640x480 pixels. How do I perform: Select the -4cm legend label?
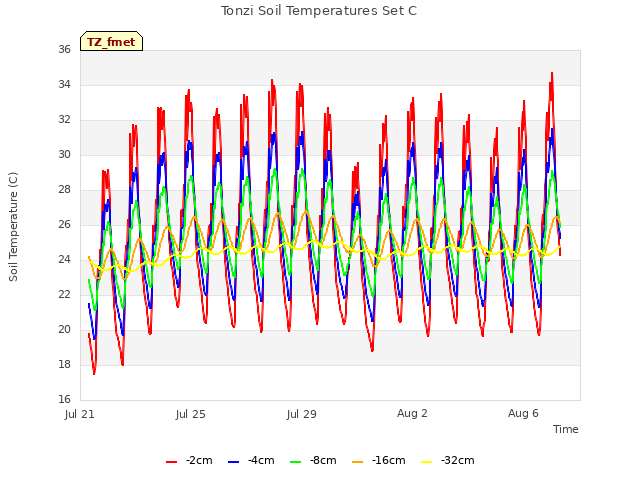click(261, 460)
